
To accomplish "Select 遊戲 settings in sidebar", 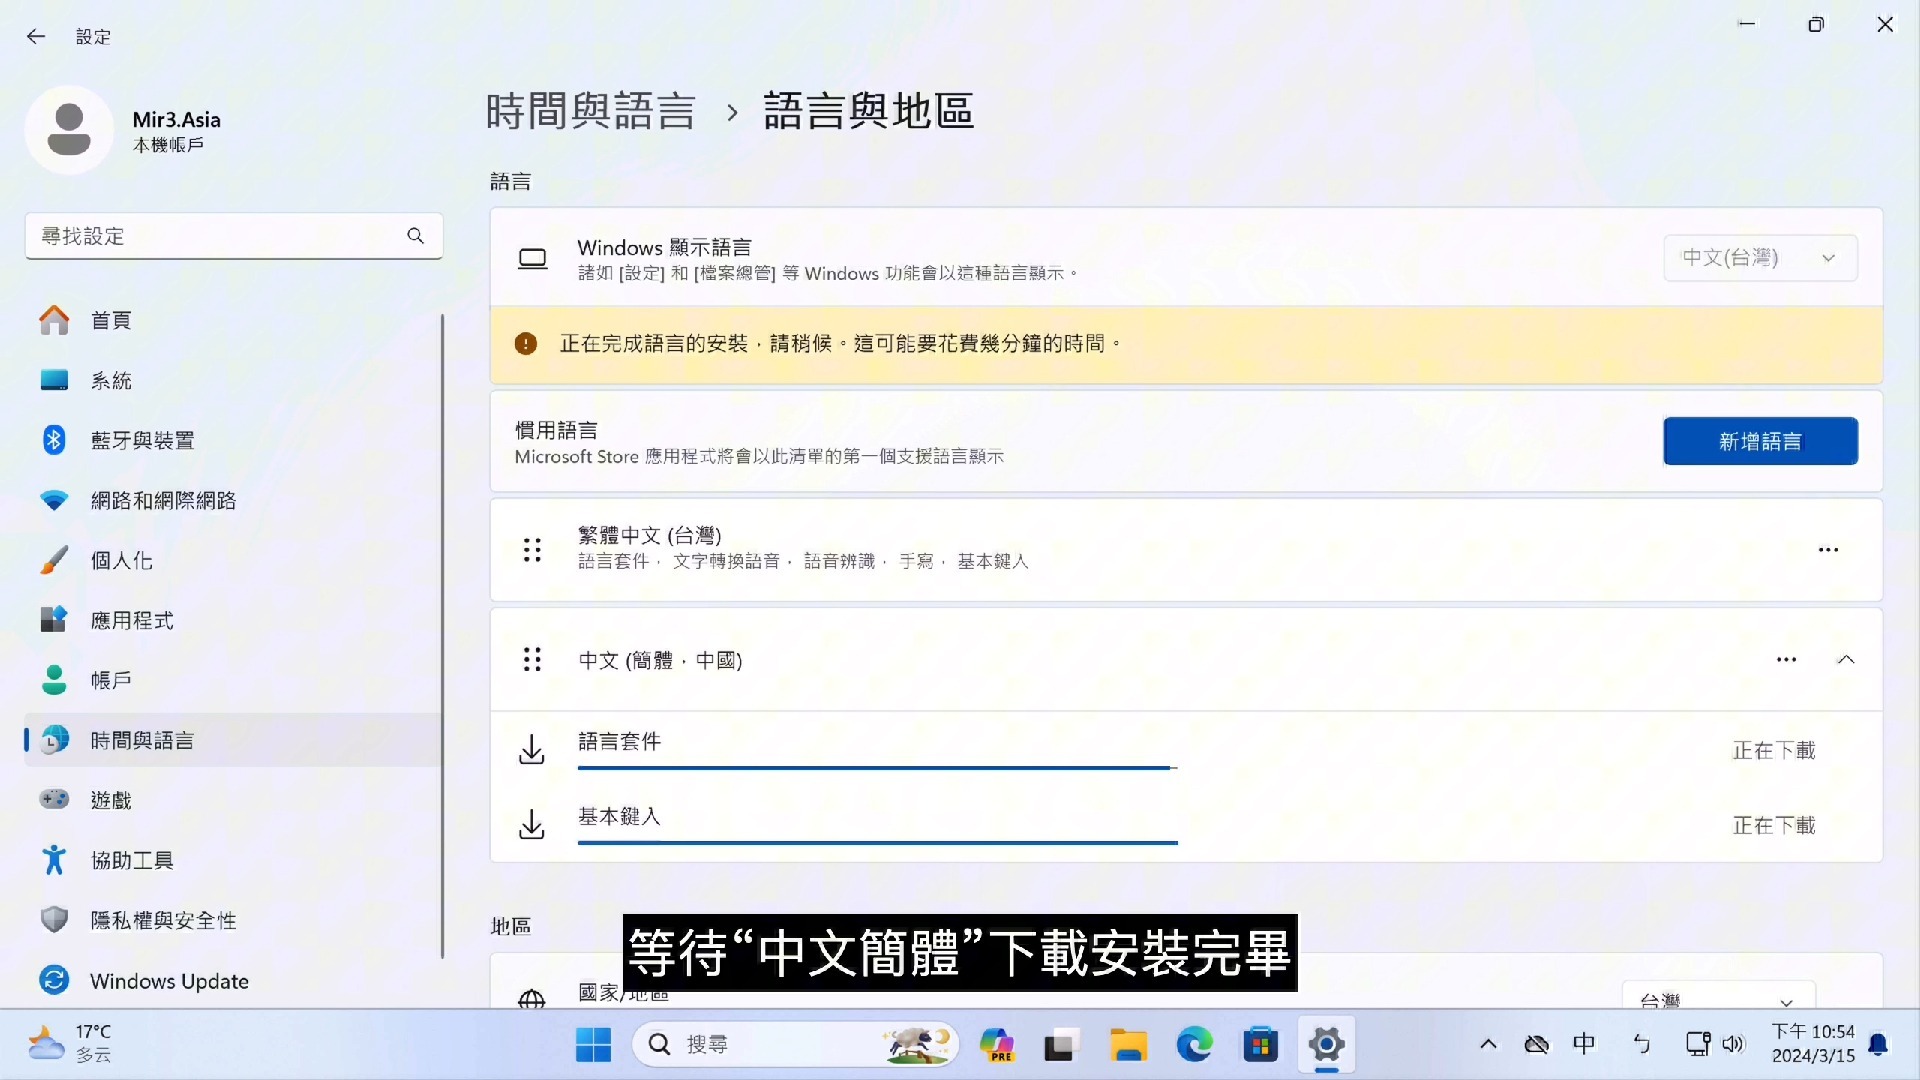I will [x=112, y=800].
